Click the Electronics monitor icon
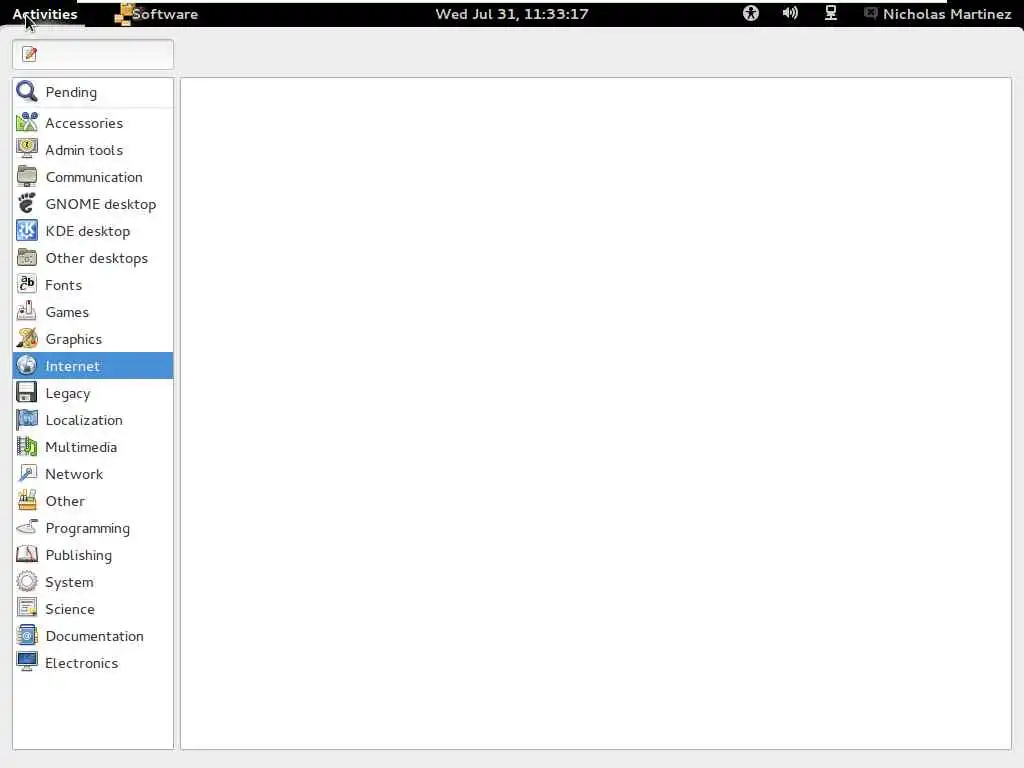 (x=27, y=662)
